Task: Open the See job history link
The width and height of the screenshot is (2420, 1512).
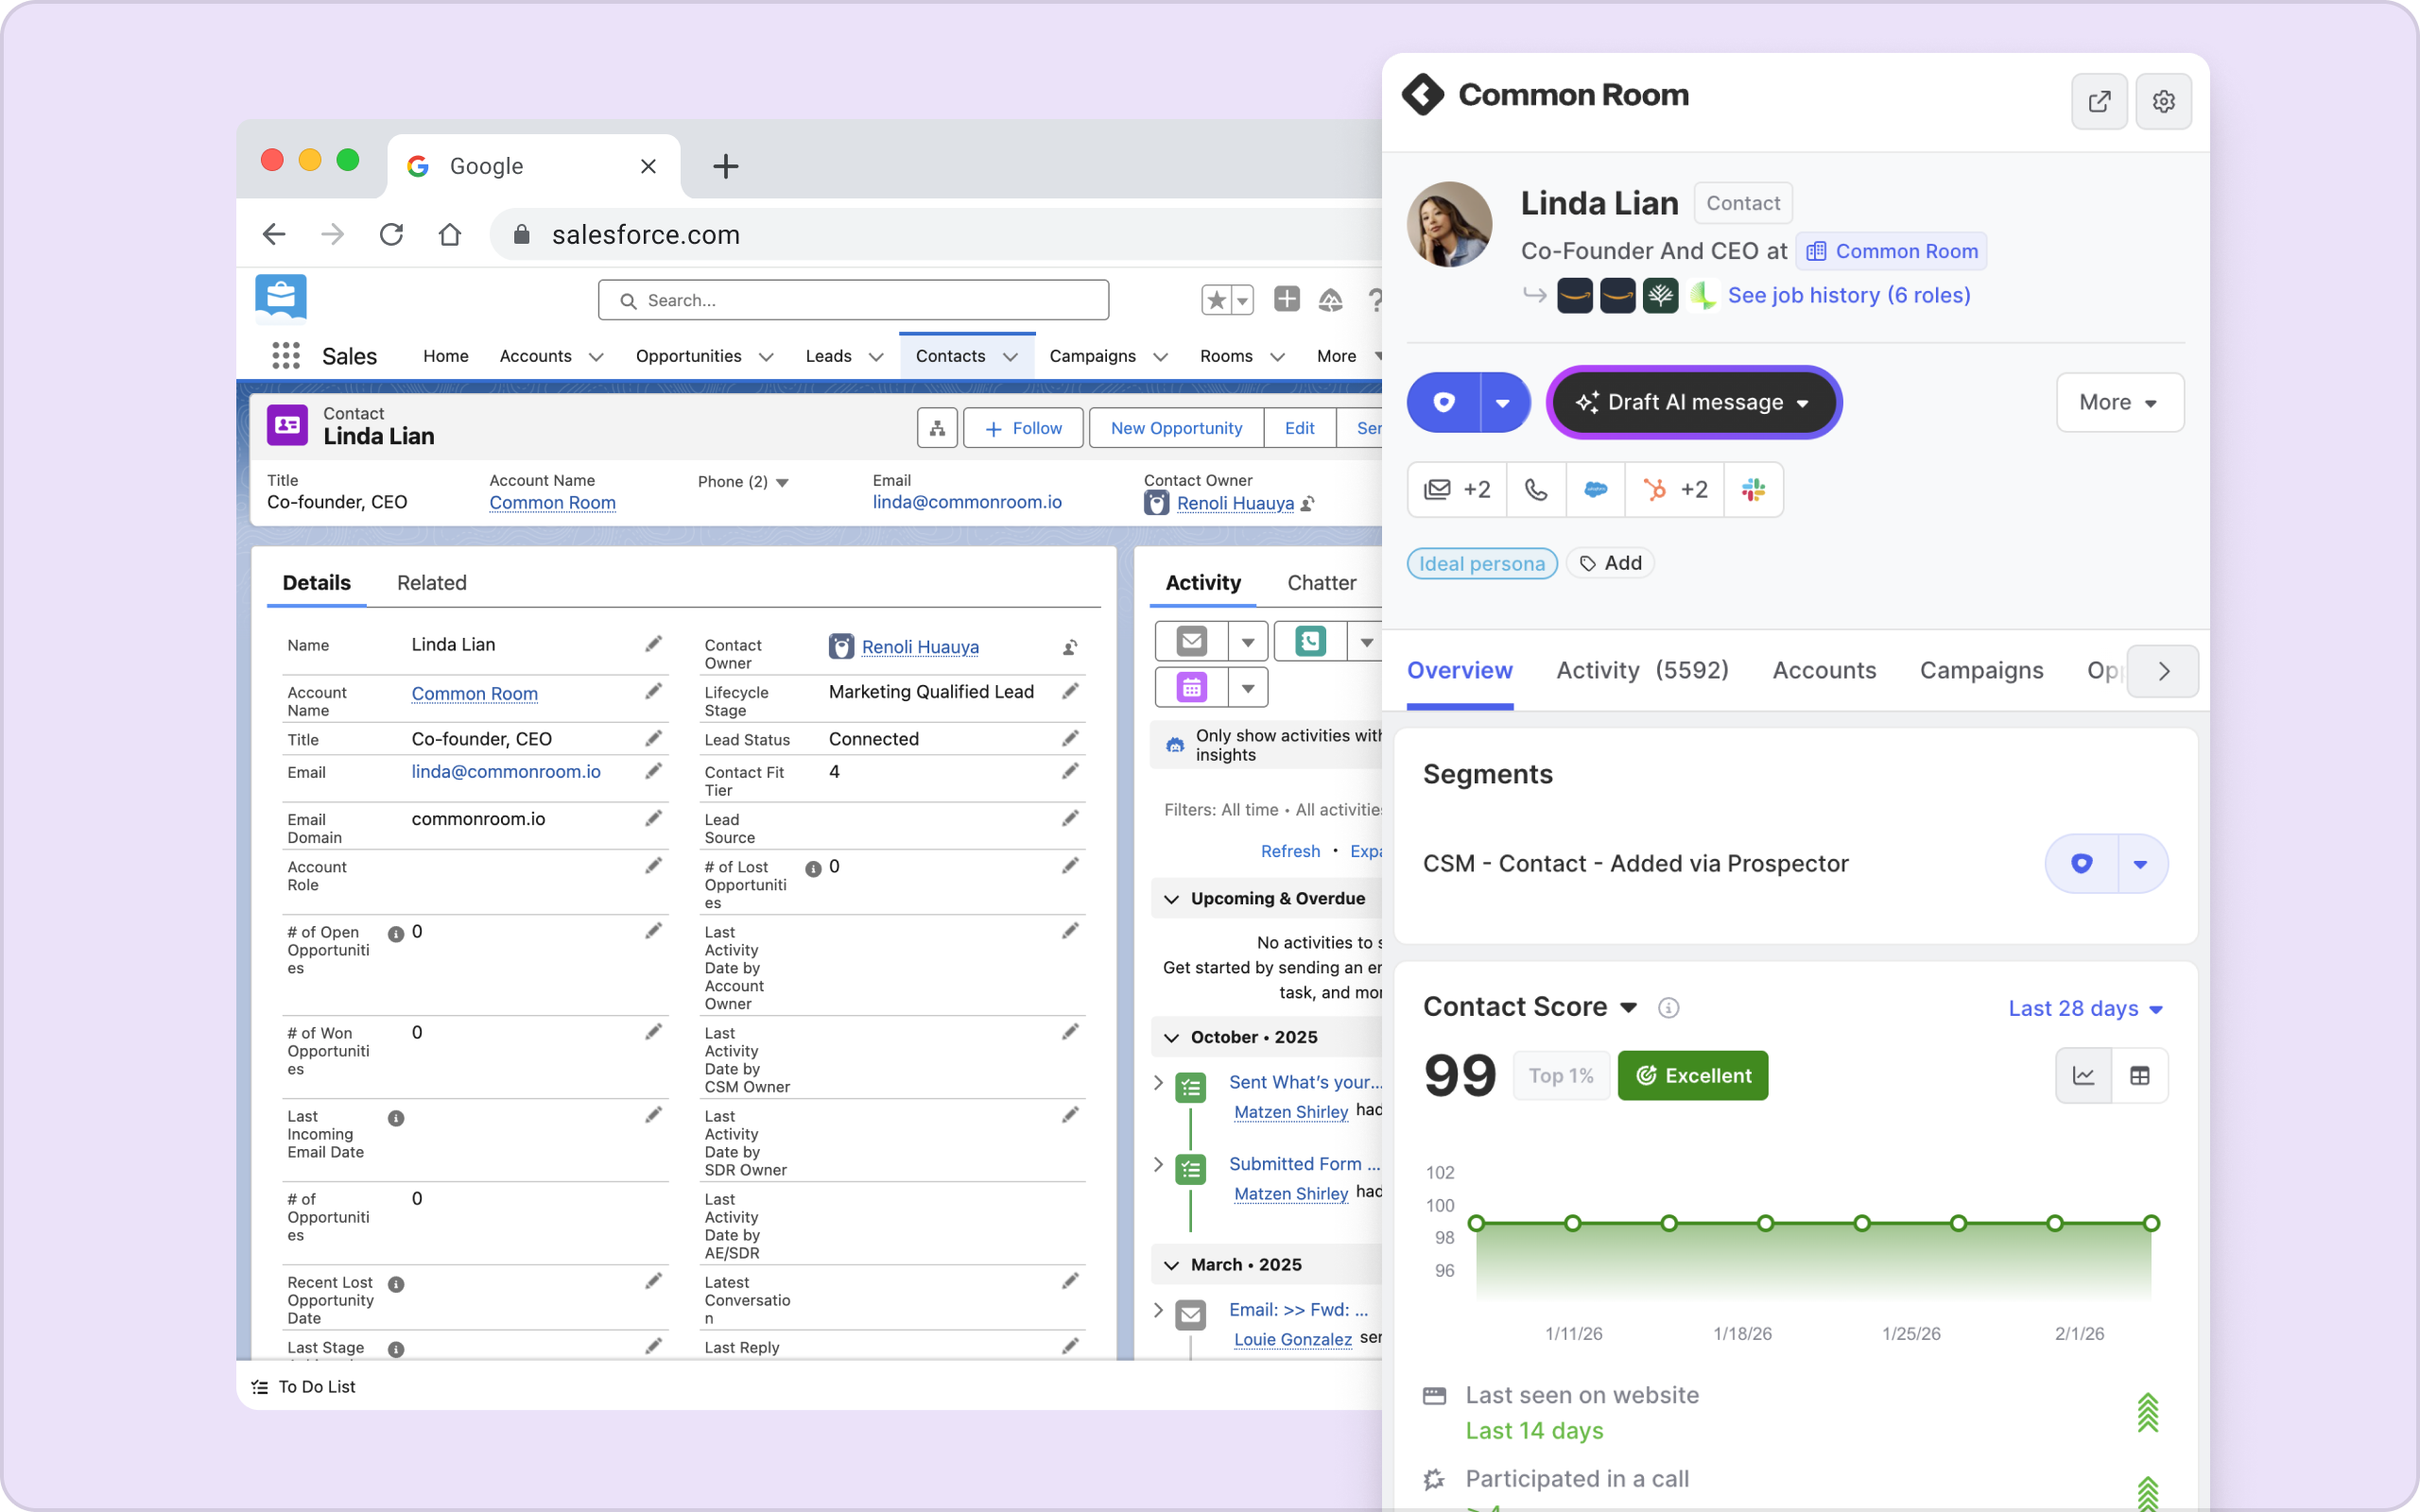Action: coord(1848,295)
